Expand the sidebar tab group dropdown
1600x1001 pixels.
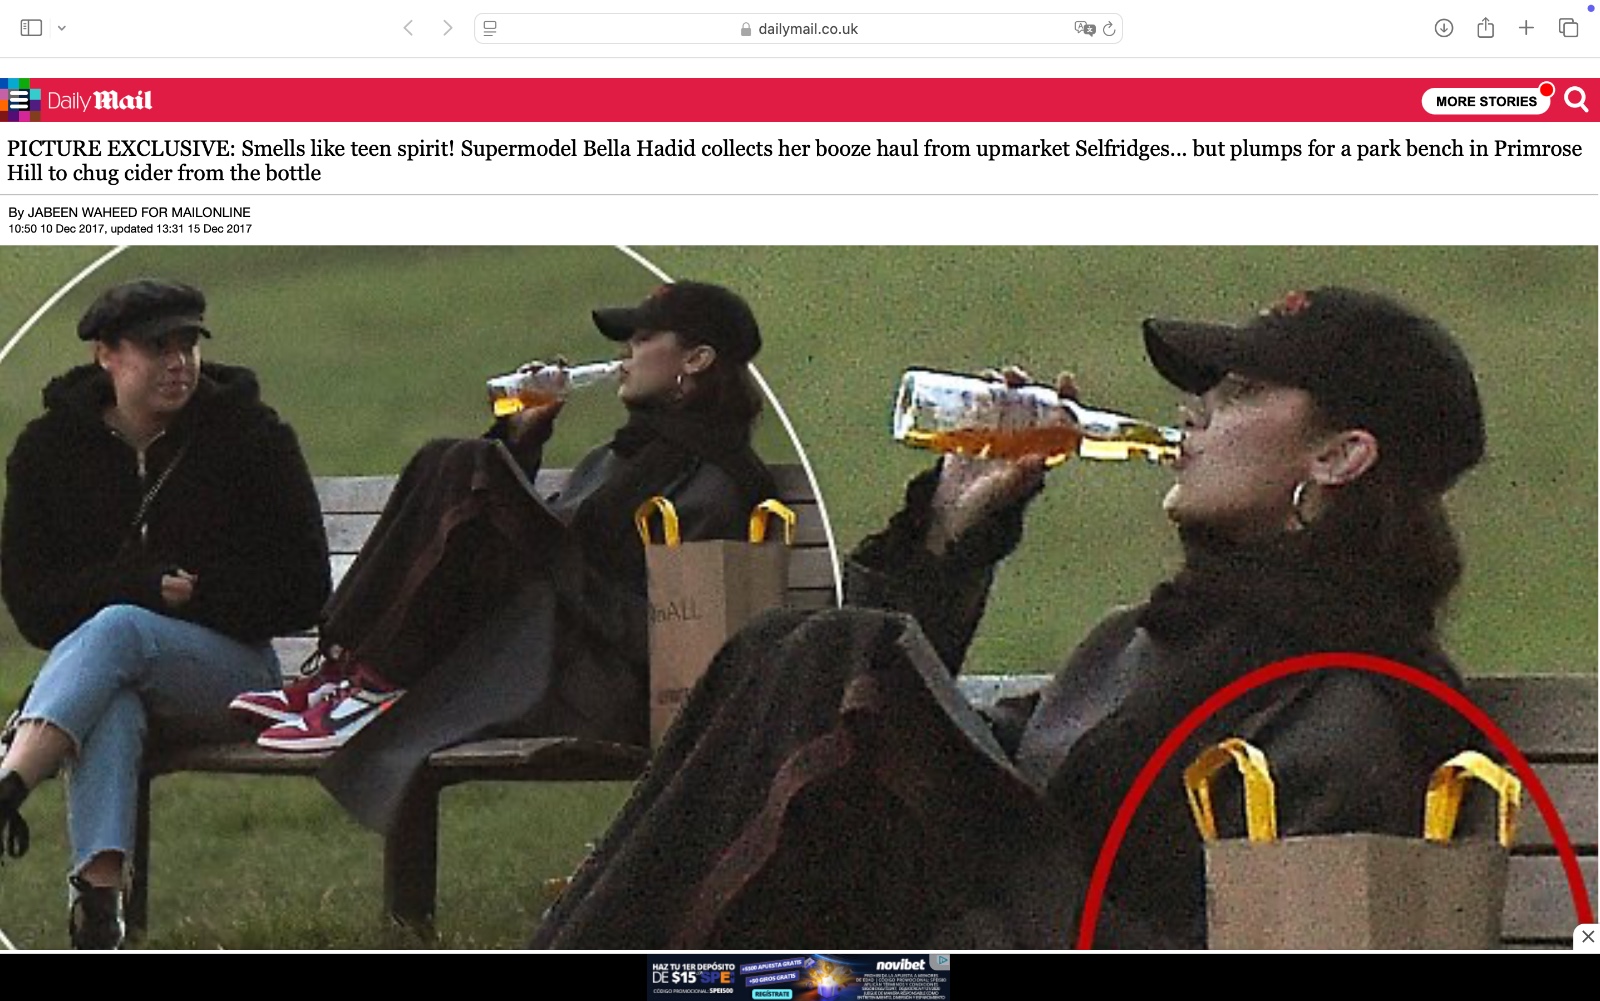coord(62,28)
